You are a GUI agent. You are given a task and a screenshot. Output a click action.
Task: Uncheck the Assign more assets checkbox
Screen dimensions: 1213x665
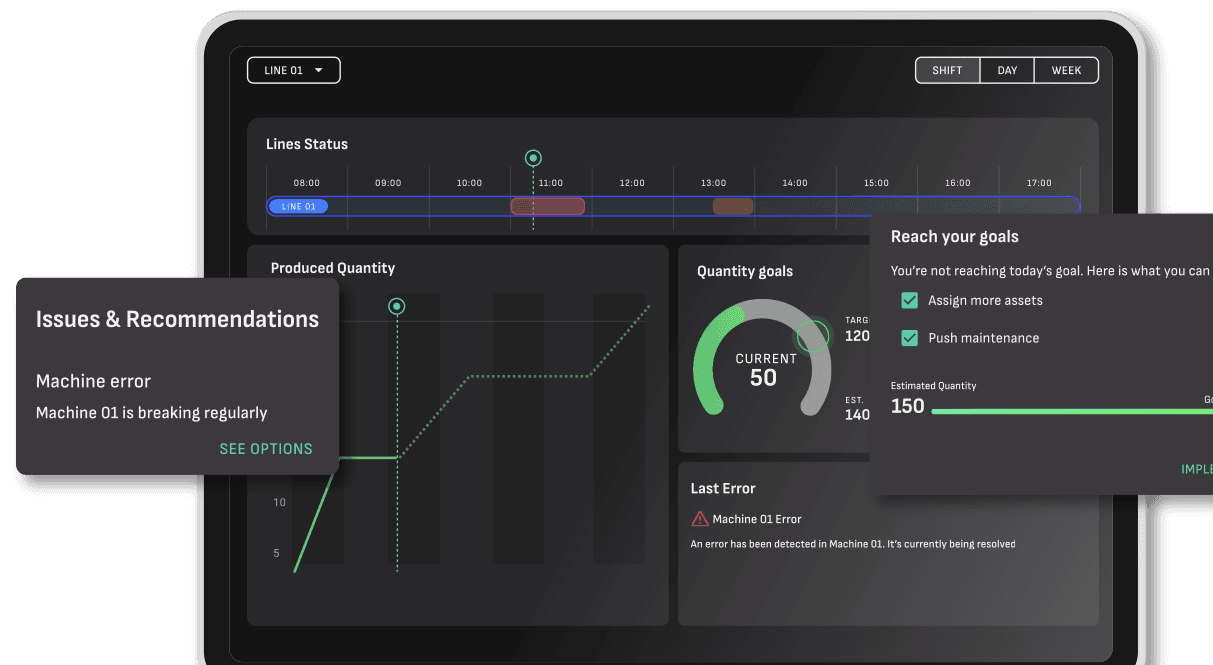909,299
